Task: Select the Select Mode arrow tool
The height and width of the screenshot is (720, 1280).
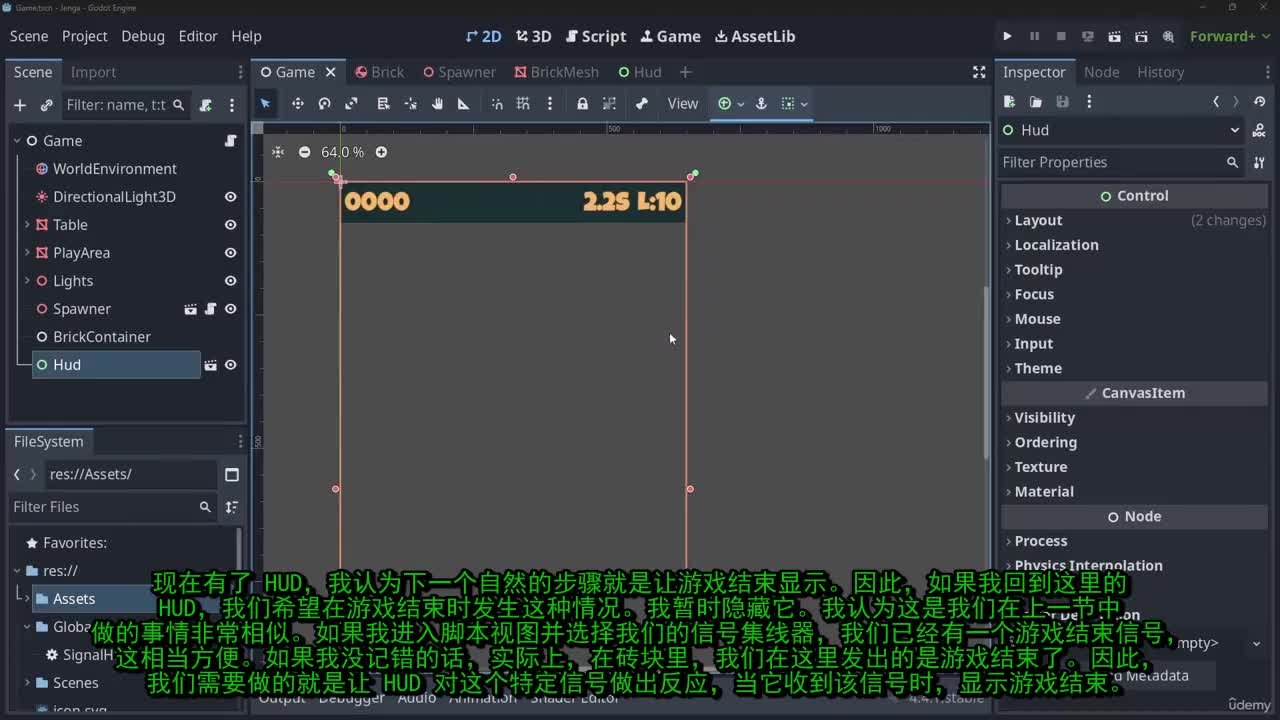Action: pyautogui.click(x=265, y=104)
